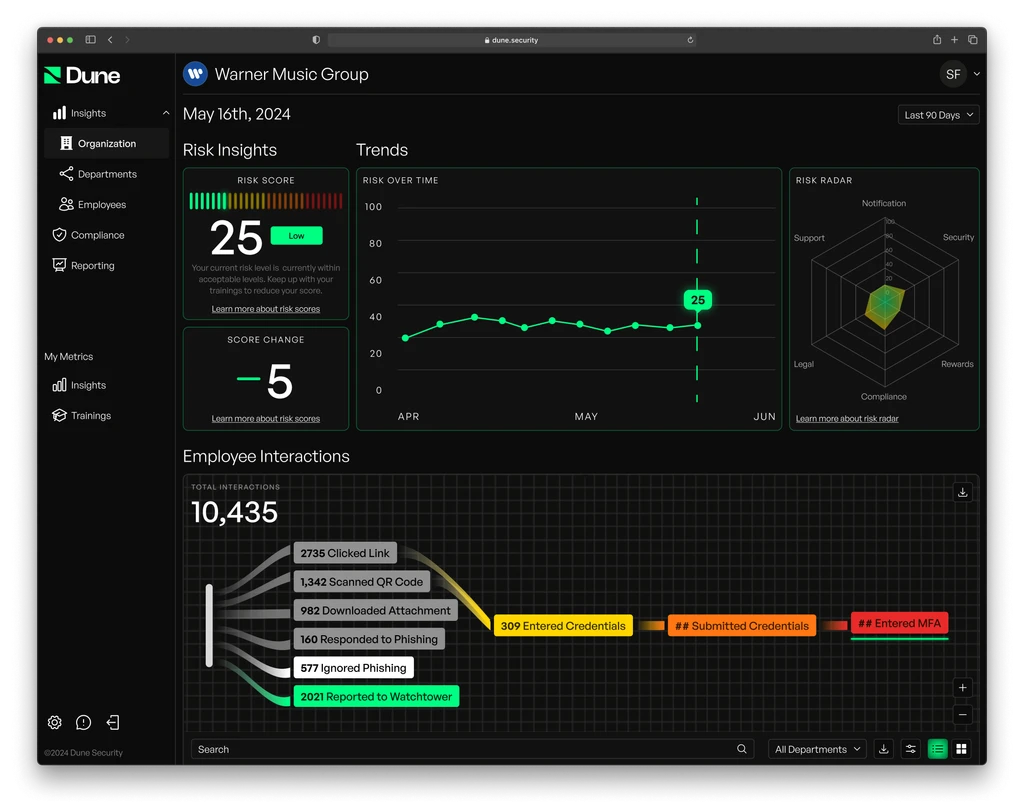Open settings gear in sidebar
Image resolution: width=1024 pixels, height=812 pixels.
(55, 722)
